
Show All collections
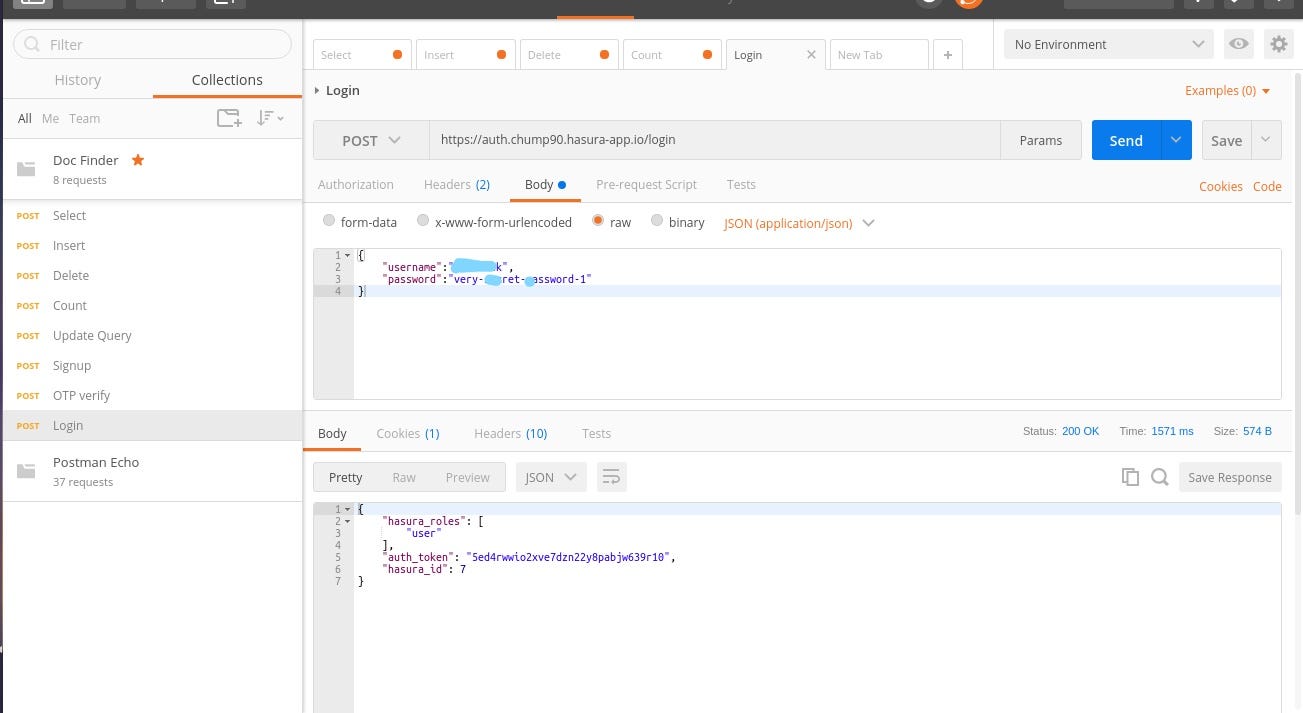pyautogui.click(x=25, y=118)
